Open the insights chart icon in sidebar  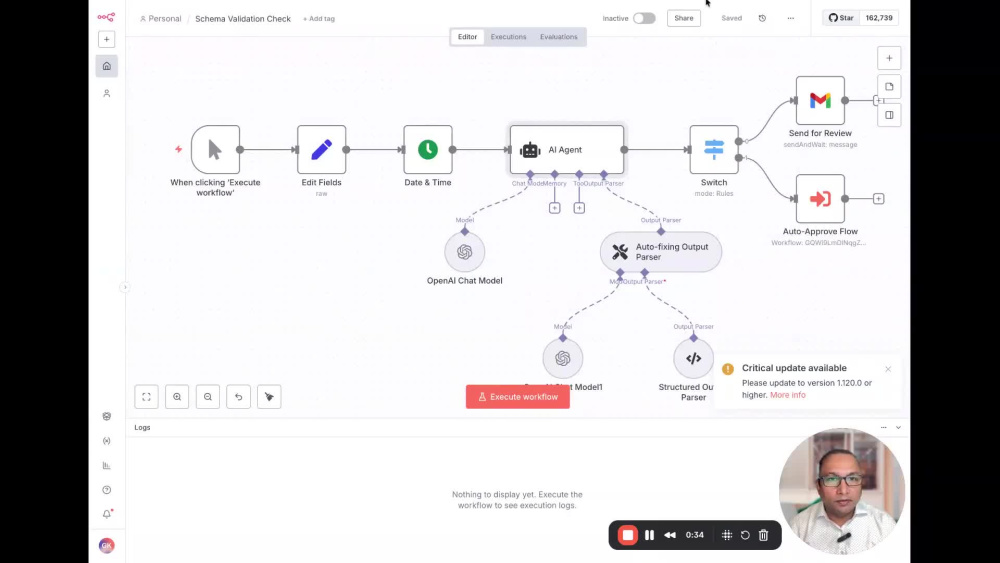coord(107,465)
